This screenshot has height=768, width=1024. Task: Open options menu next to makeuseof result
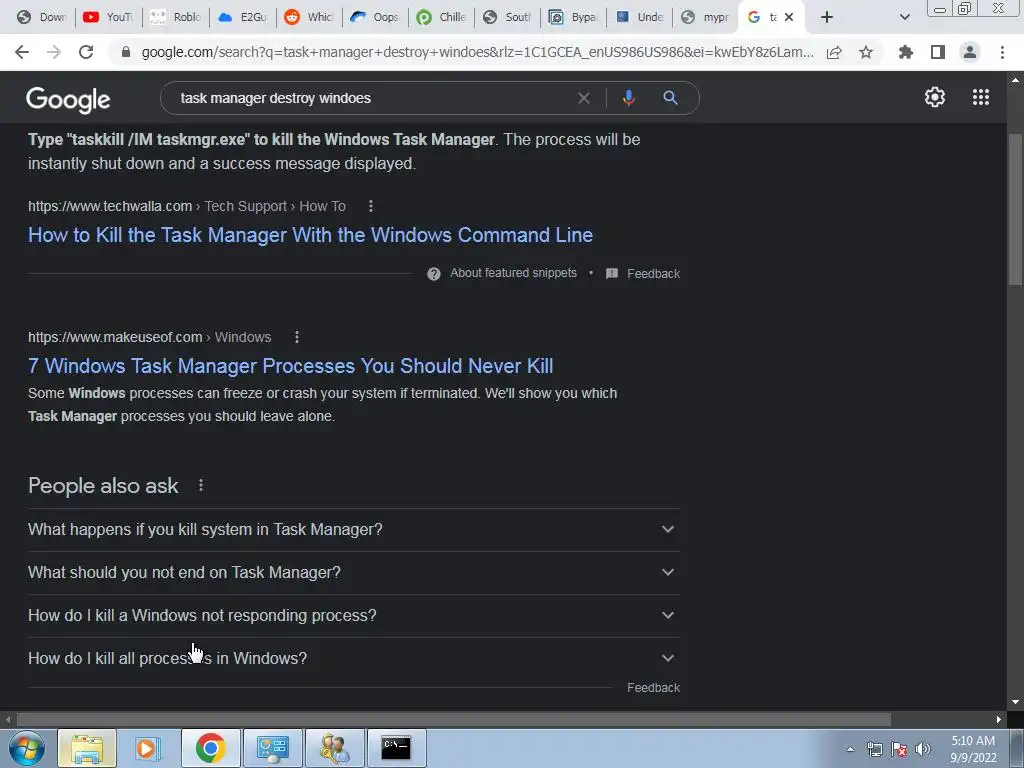pos(297,337)
